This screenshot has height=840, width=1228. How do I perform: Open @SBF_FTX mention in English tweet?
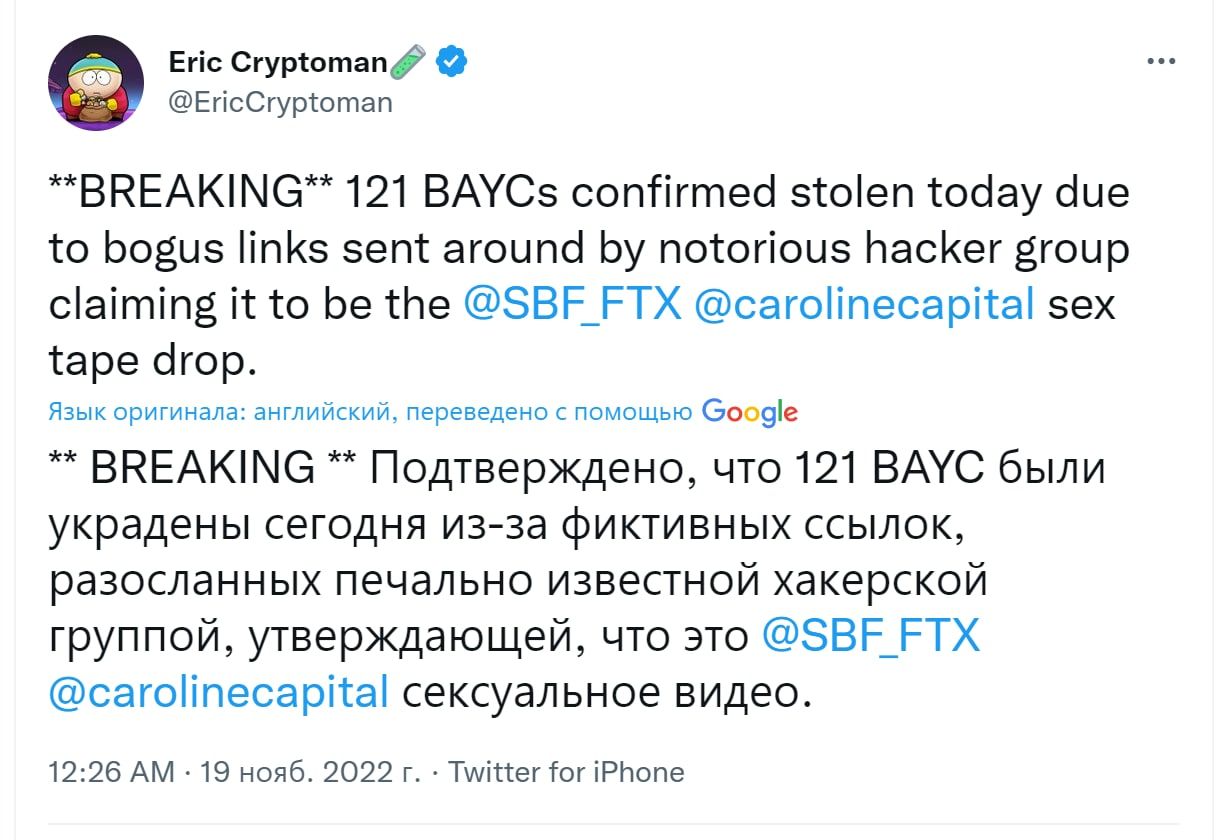tap(574, 304)
